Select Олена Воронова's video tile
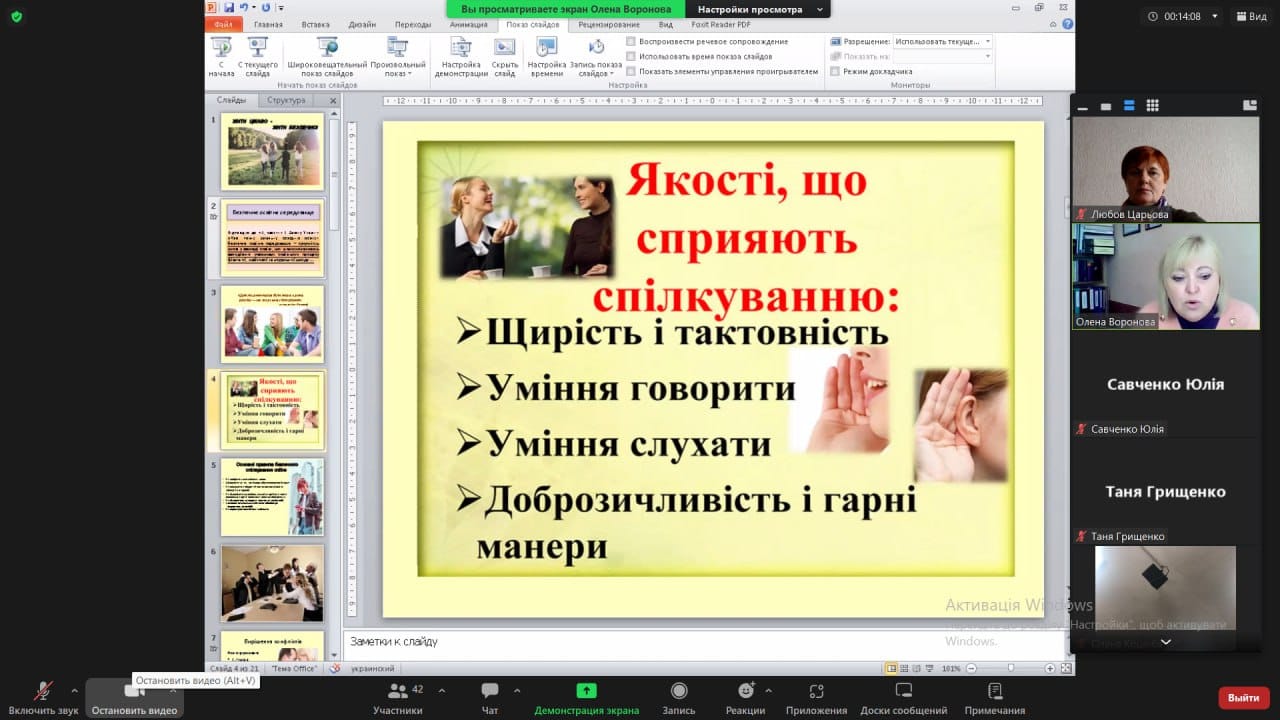The width and height of the screenshot is (1280, 720). coord(1165,276)
